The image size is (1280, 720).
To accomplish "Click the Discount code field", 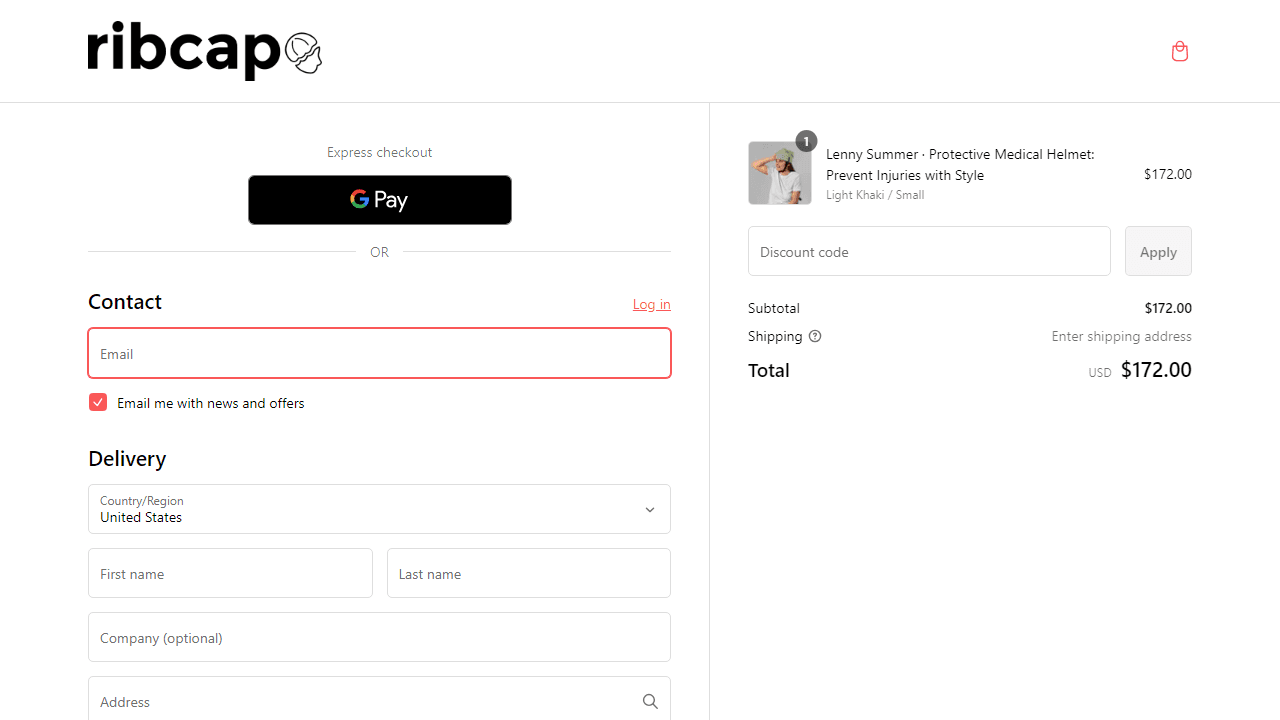I will tap(929, 251).
